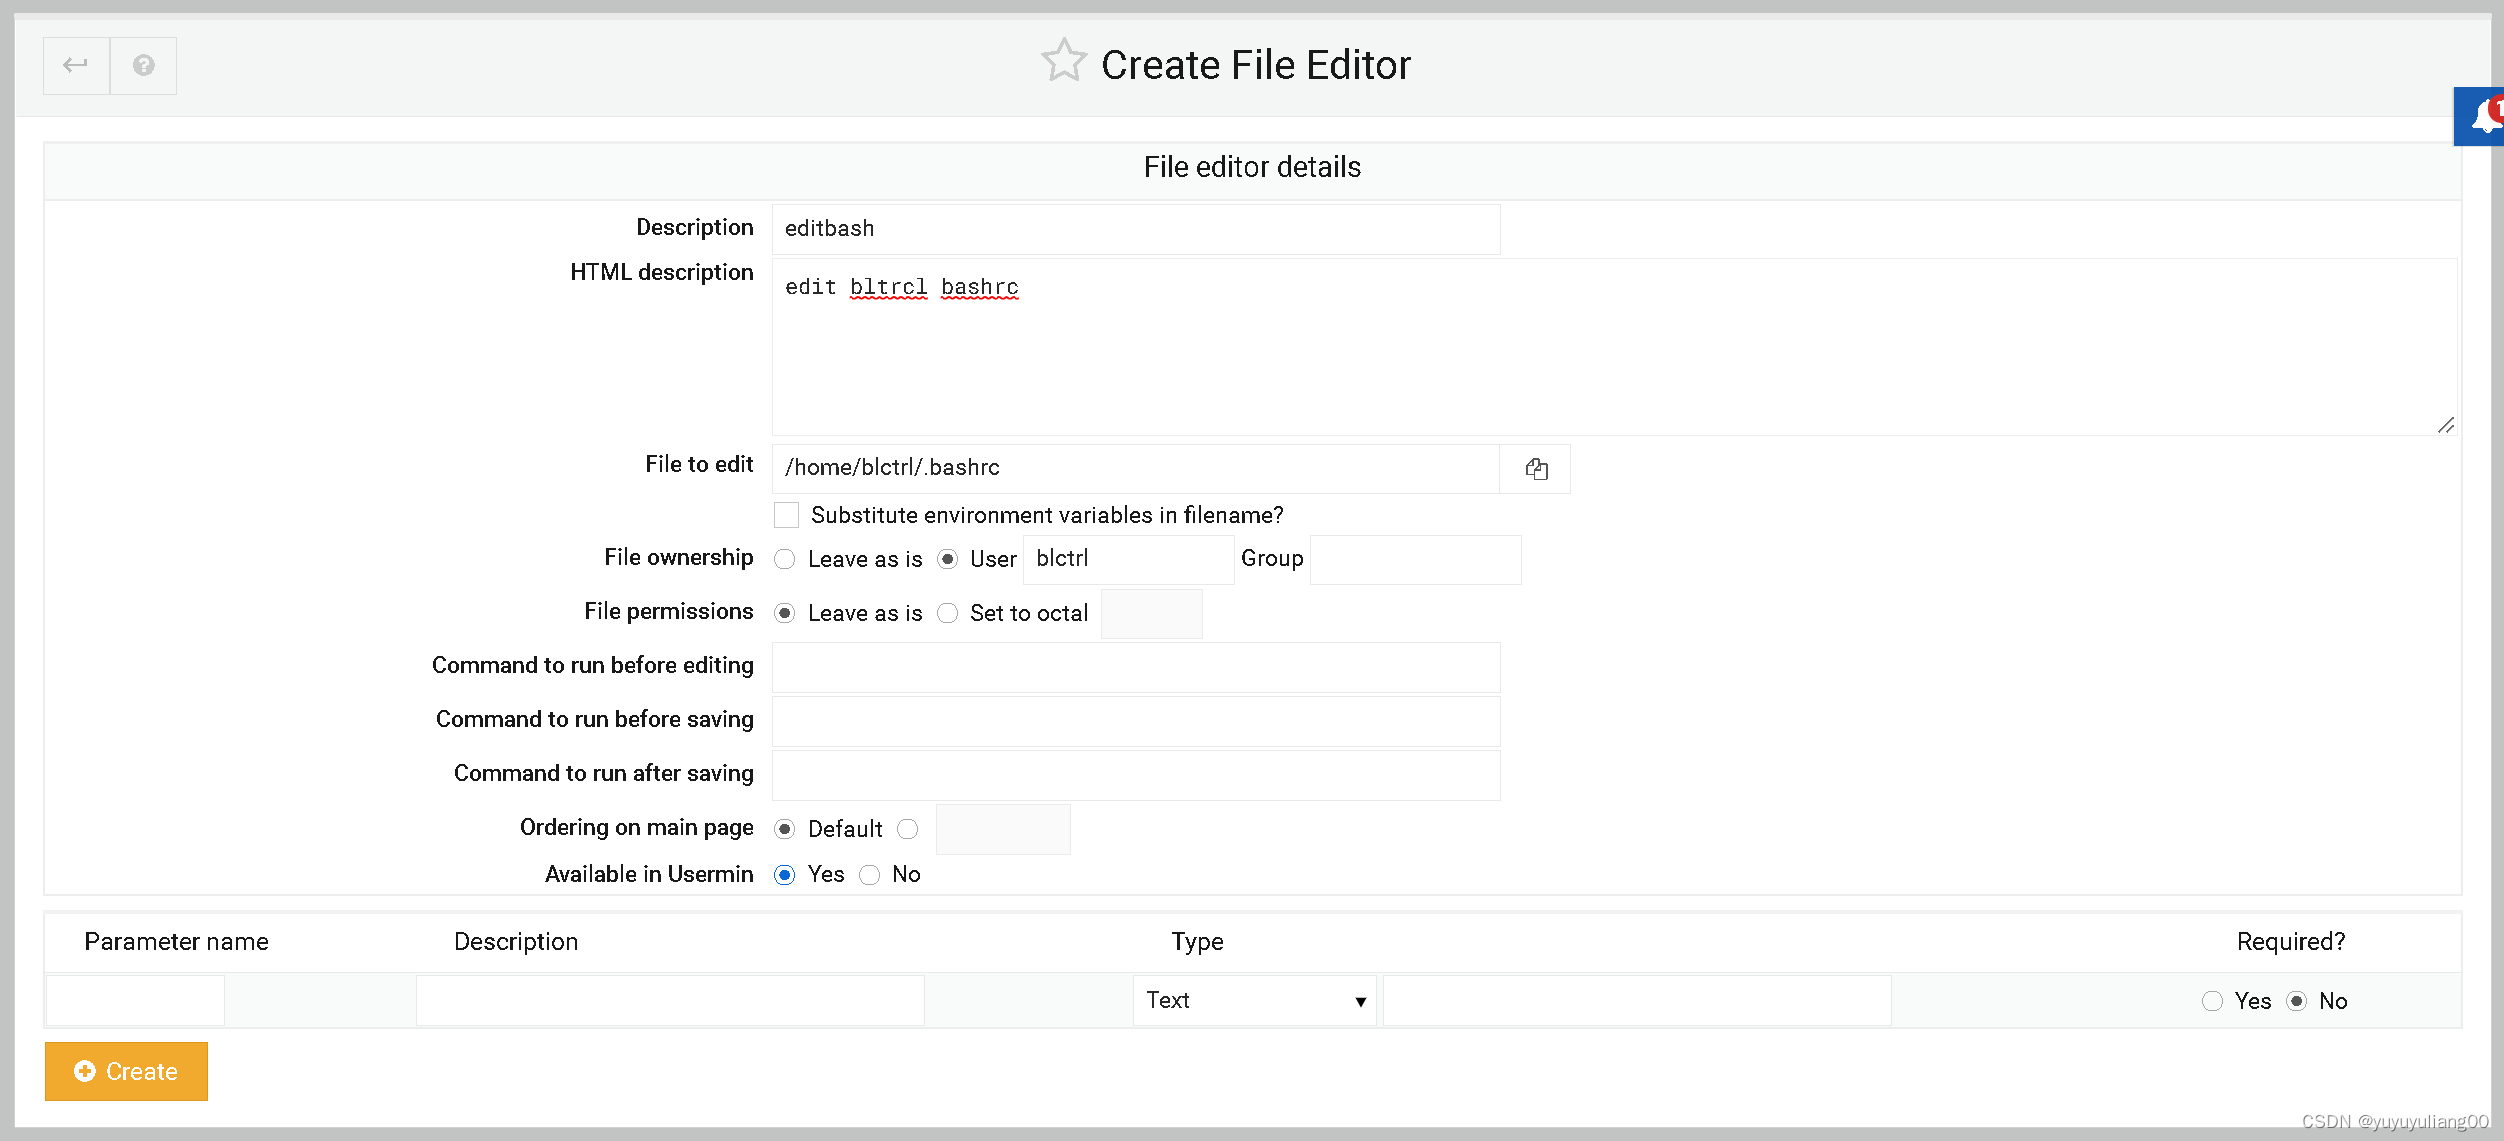Click the Parameter name input box
Viewport: 2504px width, 1141px height.
pyautogui.click(x=135, y=1001)
